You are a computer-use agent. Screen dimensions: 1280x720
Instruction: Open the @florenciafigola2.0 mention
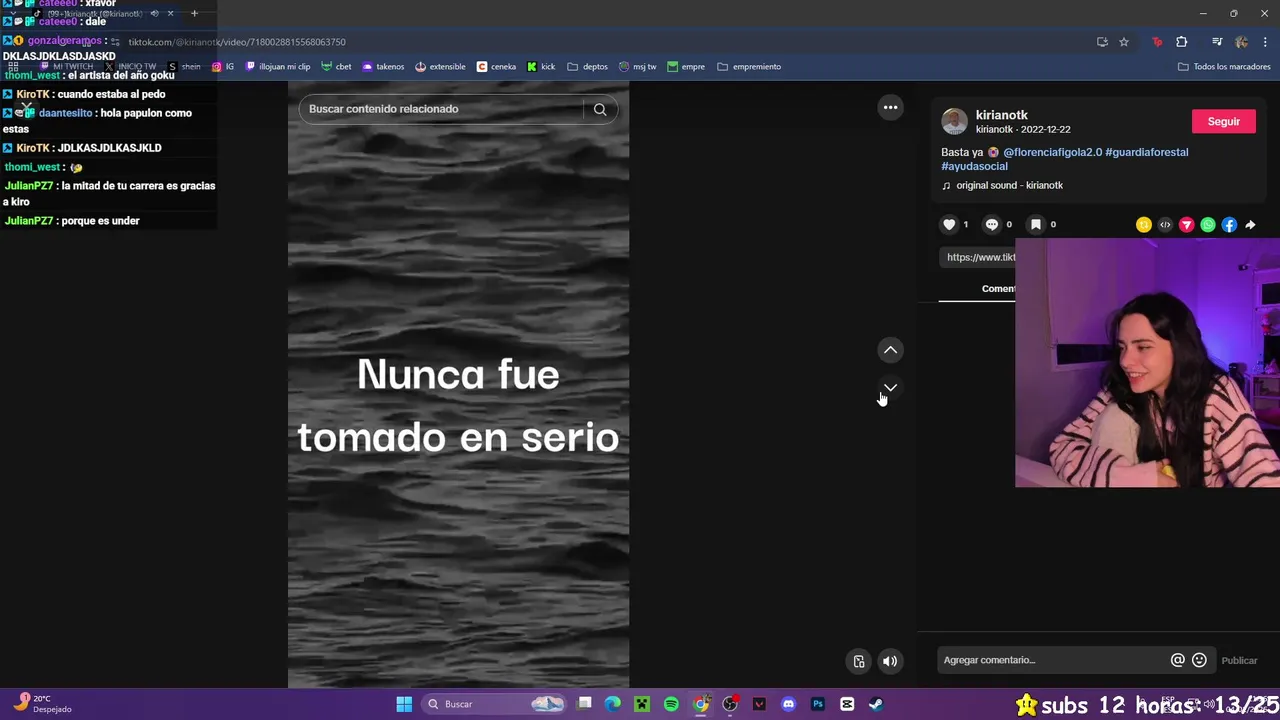pos(1052,152)
